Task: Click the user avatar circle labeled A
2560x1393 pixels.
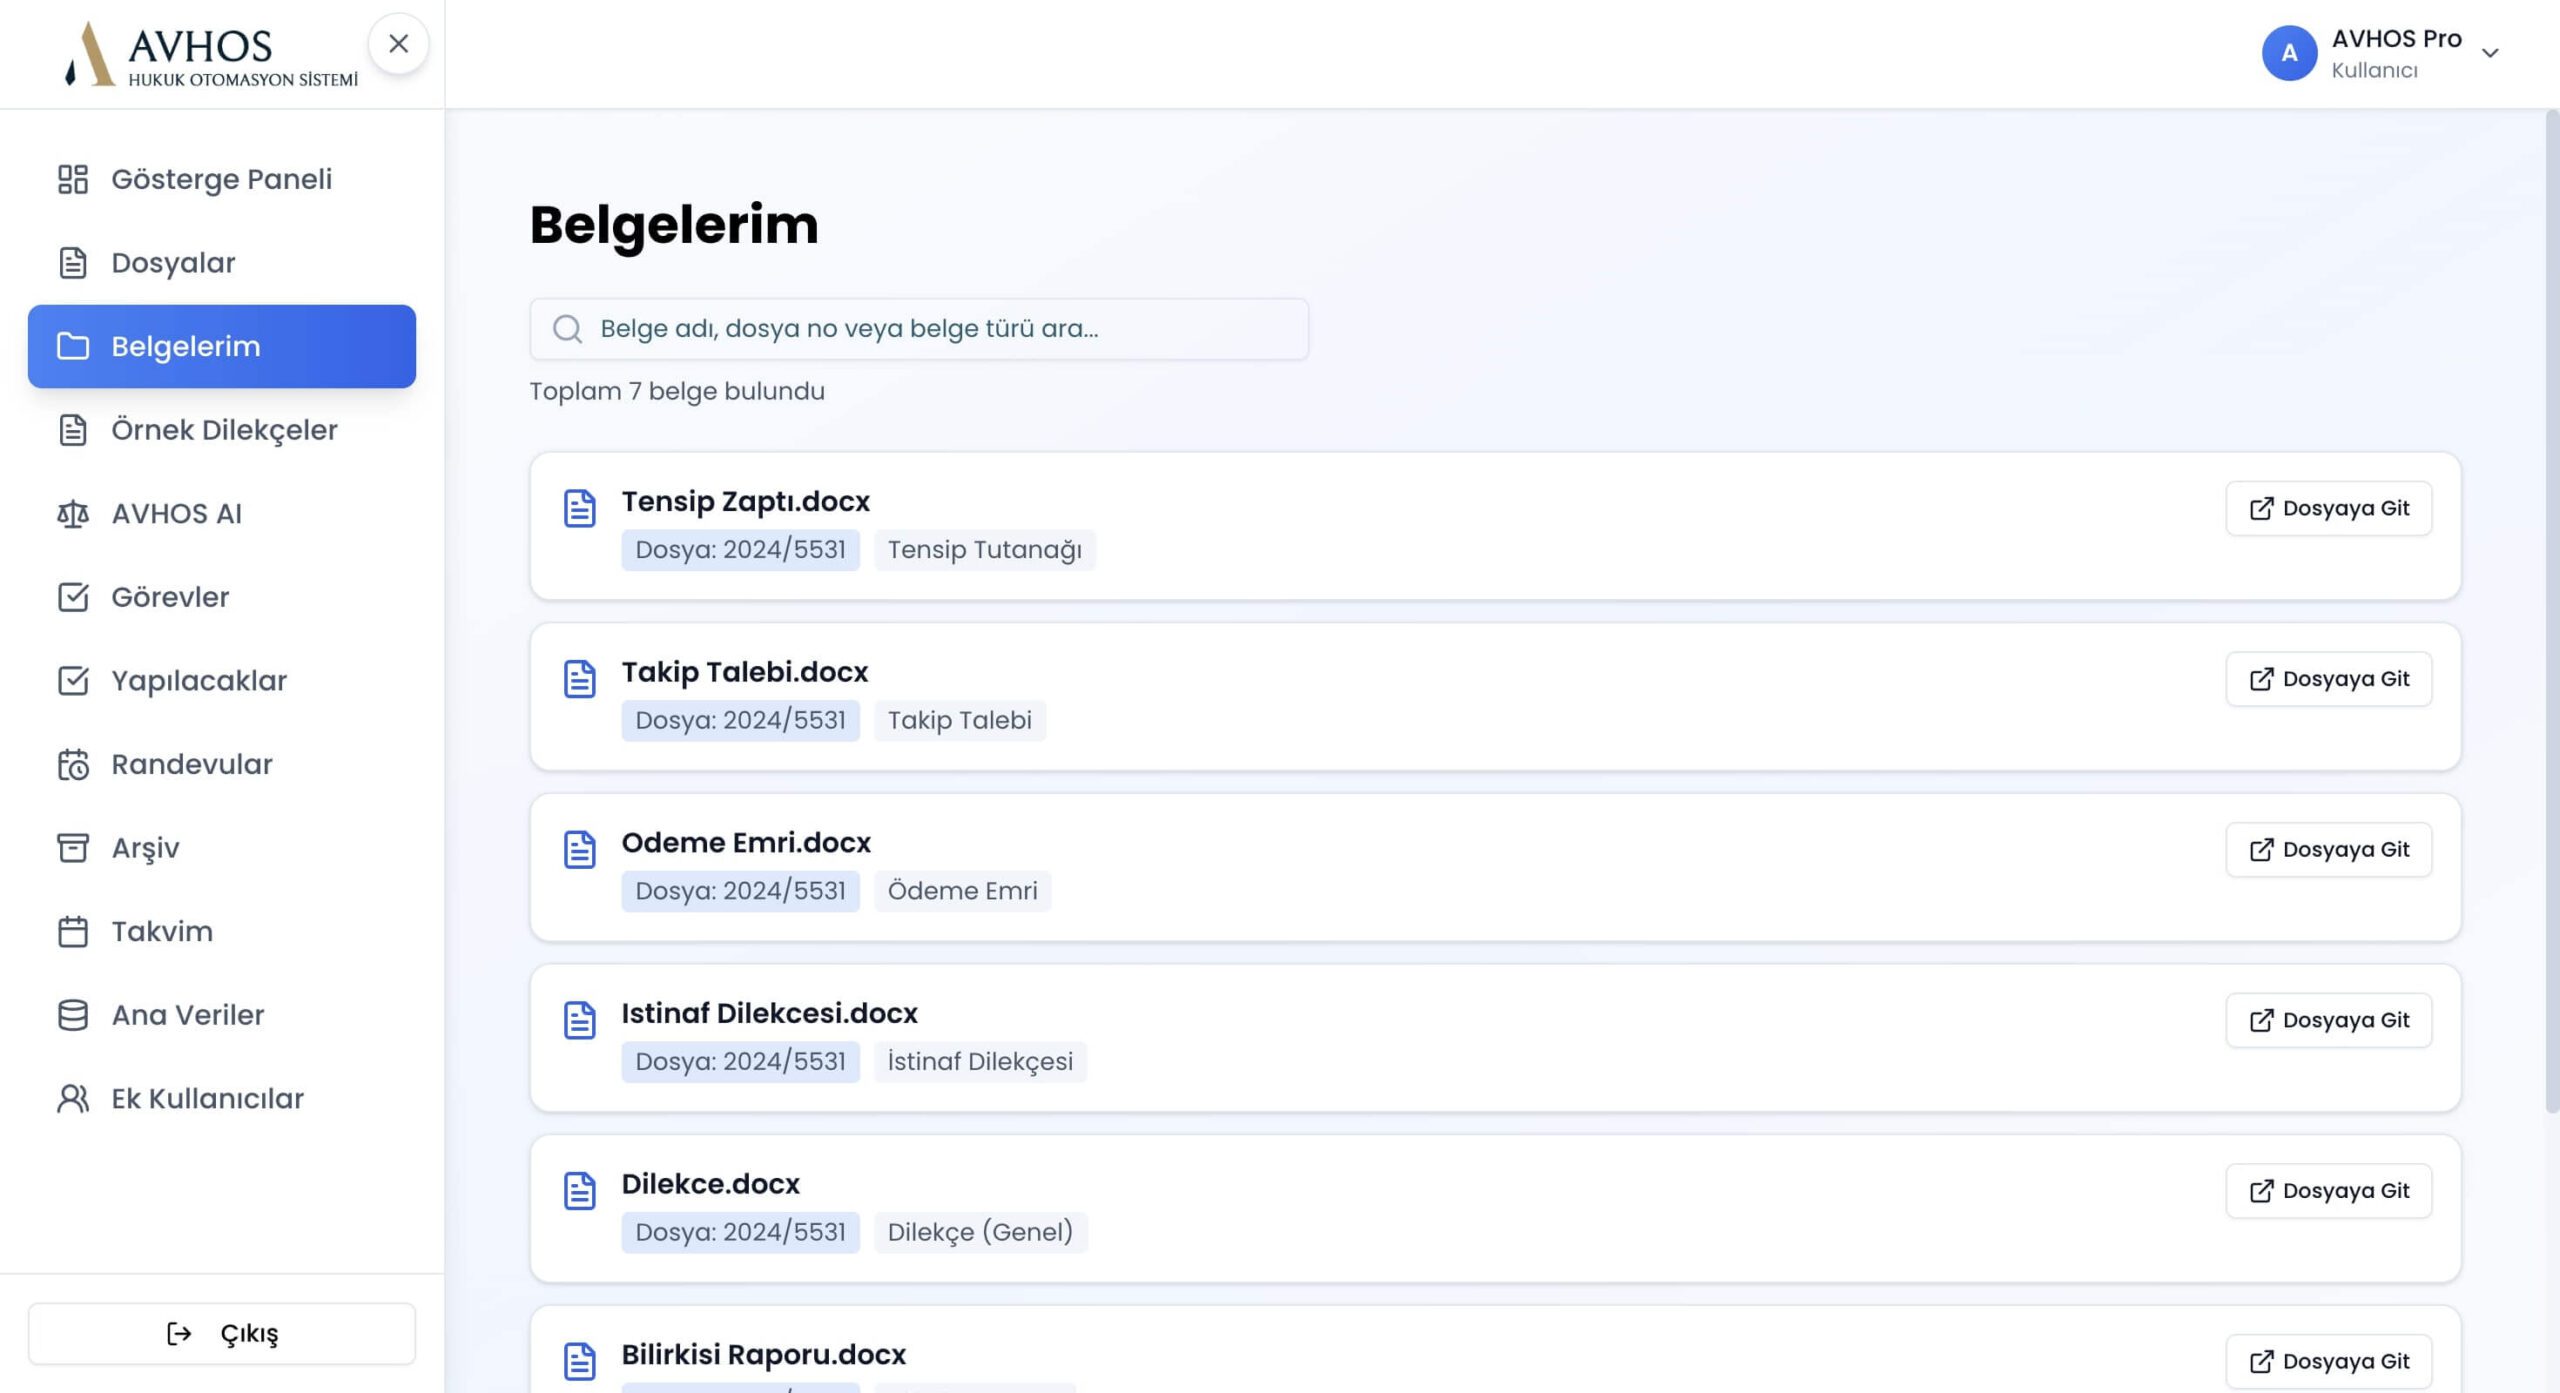Action: pos(2289,53)
